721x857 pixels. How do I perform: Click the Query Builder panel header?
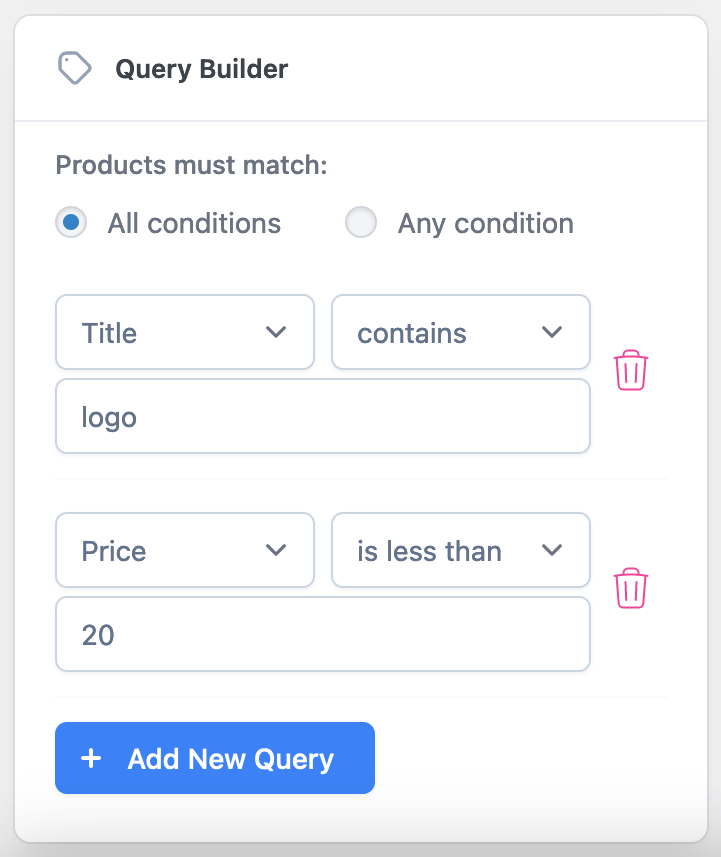click(x=203, y=68)
